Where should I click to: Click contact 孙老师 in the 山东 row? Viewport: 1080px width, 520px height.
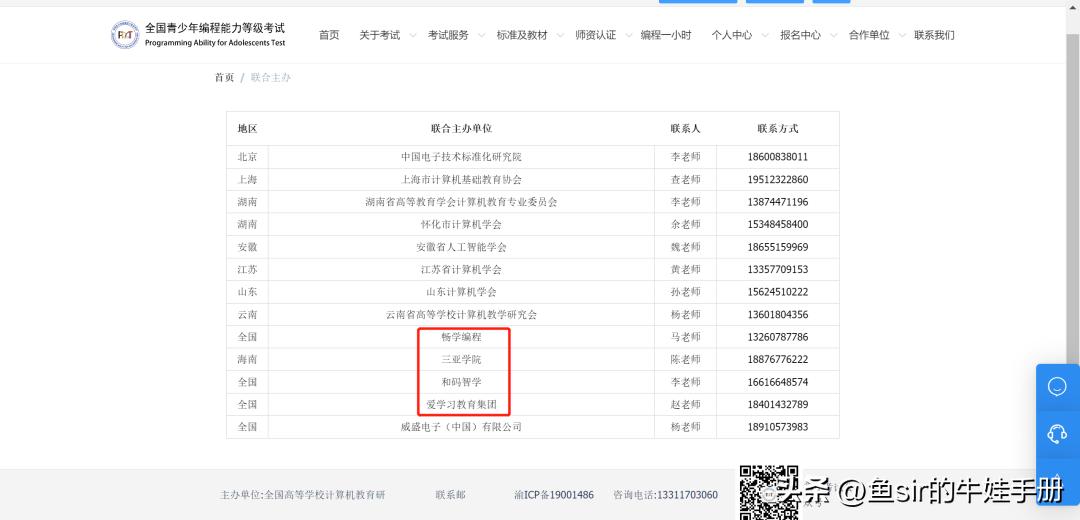(x=685, y=292)
